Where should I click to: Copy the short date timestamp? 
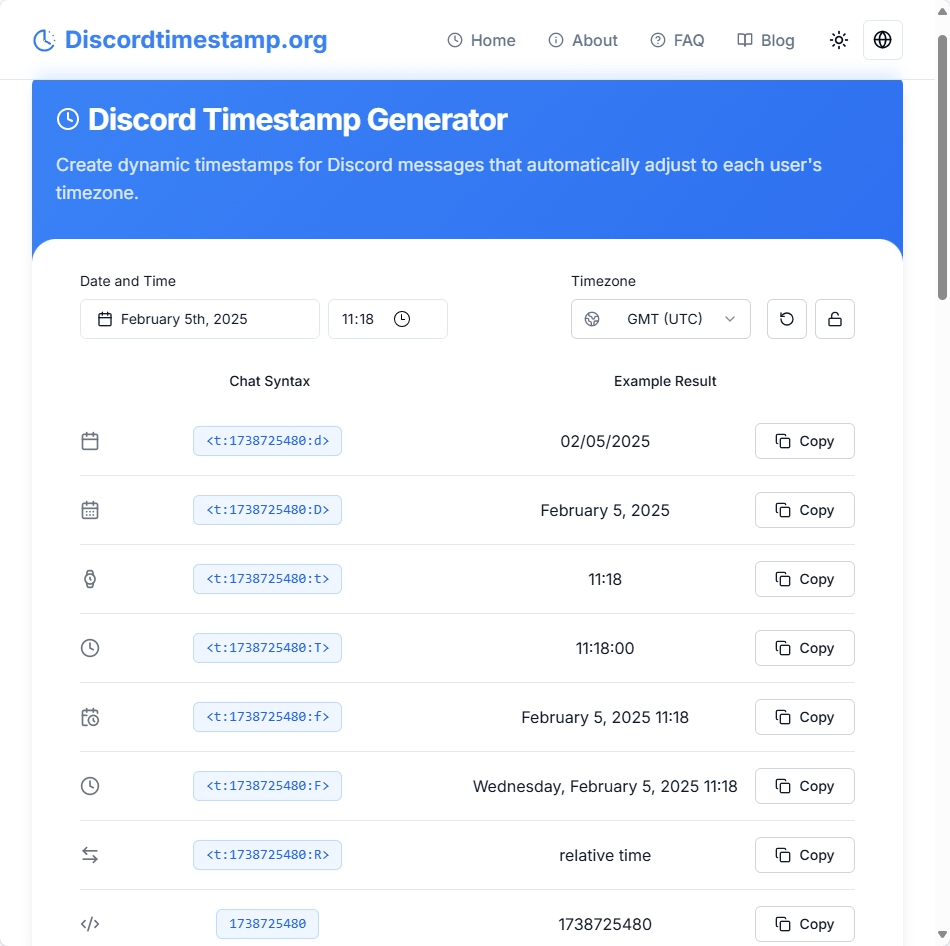804,441
